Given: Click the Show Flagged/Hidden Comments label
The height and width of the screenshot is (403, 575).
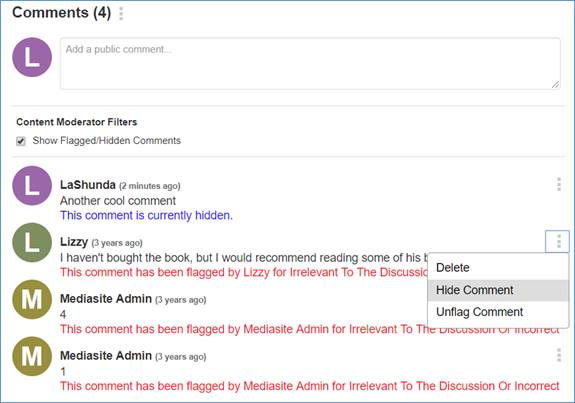Looking at the screenshot, I should [x=107, y=140].
